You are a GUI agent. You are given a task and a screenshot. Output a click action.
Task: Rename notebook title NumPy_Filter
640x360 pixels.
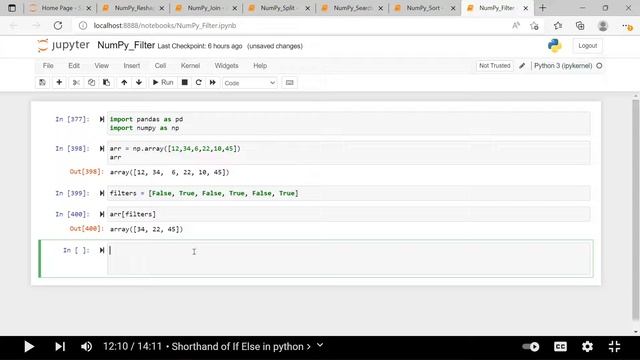click(x=126, y=45)
